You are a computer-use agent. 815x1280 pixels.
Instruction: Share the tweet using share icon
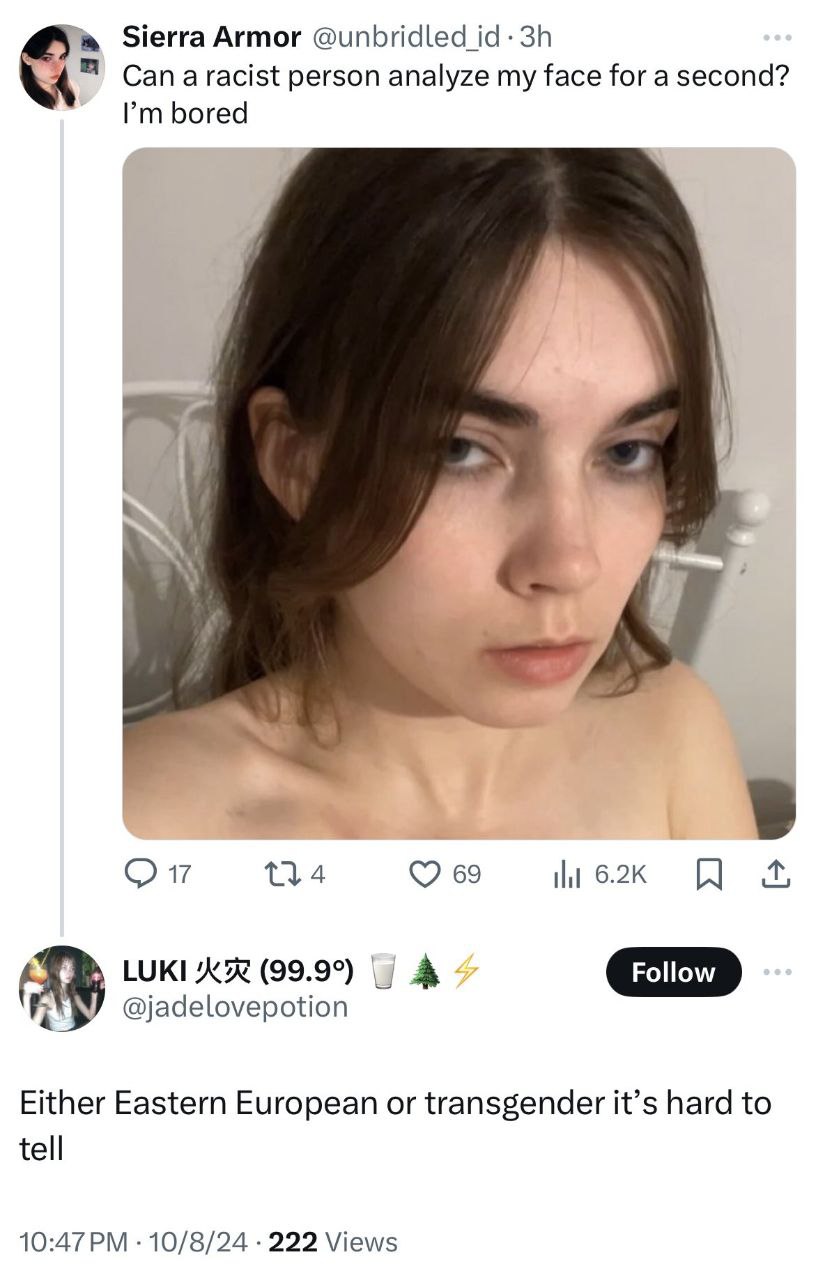coord(775,874)
